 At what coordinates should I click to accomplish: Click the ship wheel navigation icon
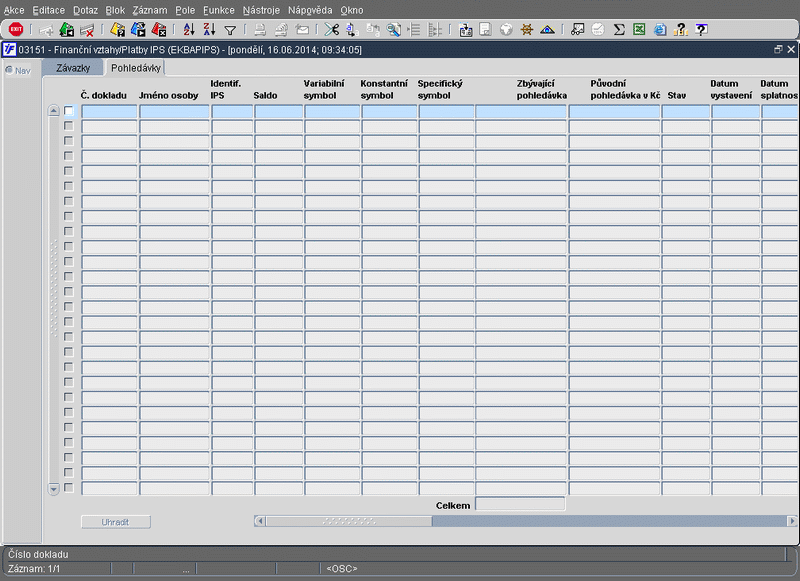pos(527,30)
